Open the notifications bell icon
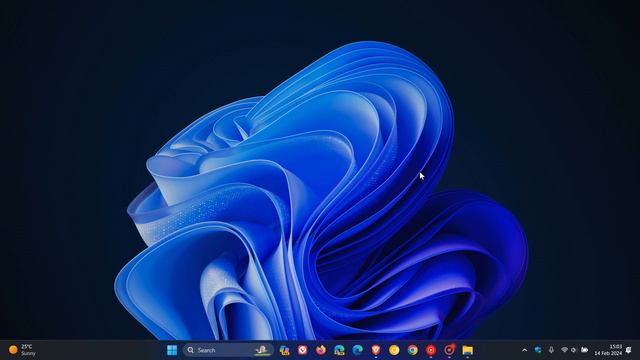 coord(629,350)
